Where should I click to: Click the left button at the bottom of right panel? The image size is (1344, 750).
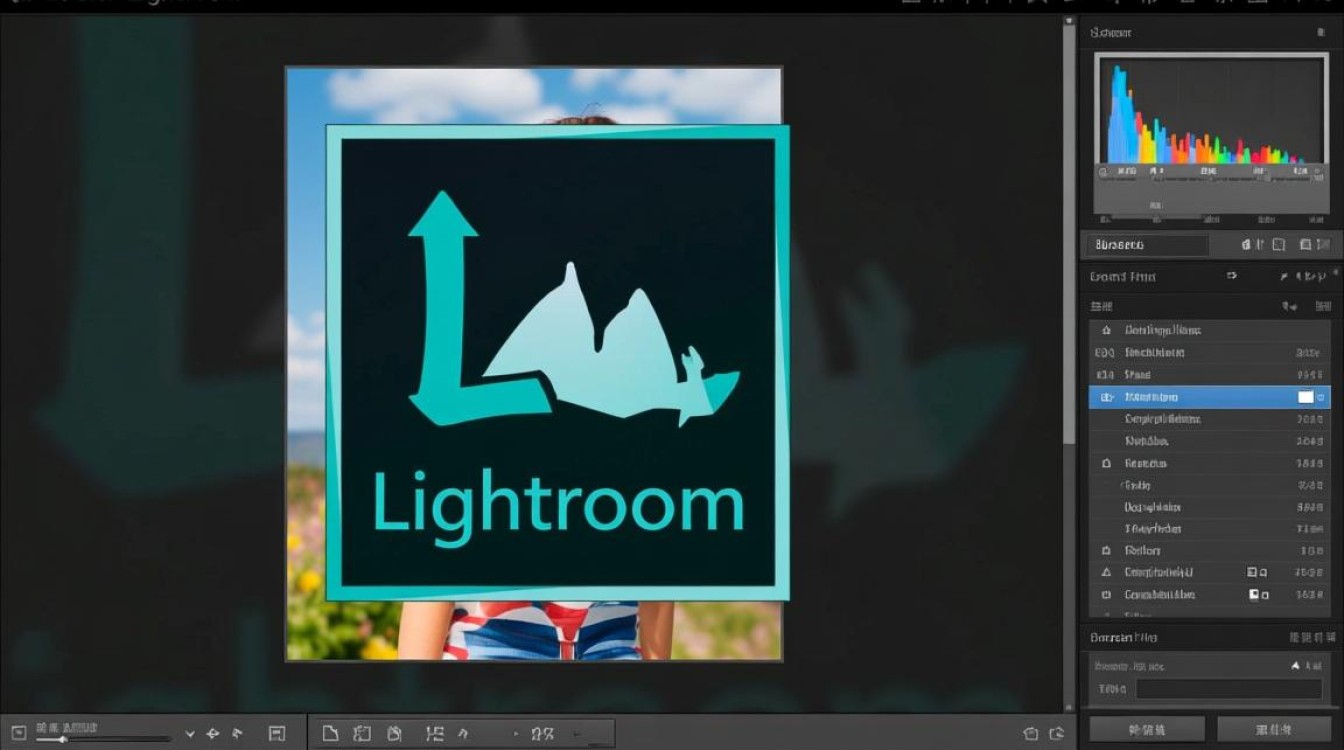(x=1147, y=729)
